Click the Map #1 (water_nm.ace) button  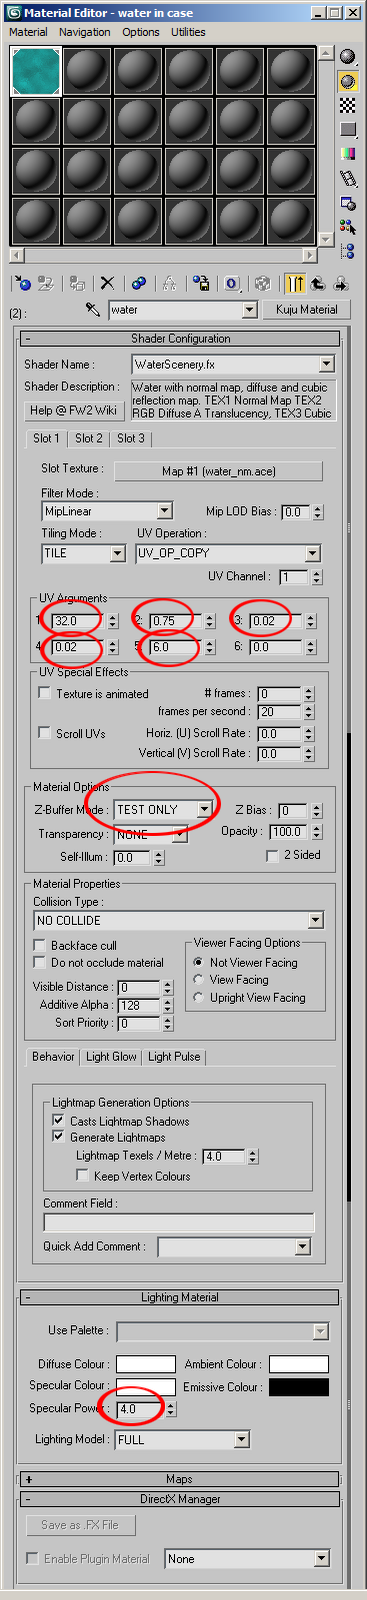point(219,471)
